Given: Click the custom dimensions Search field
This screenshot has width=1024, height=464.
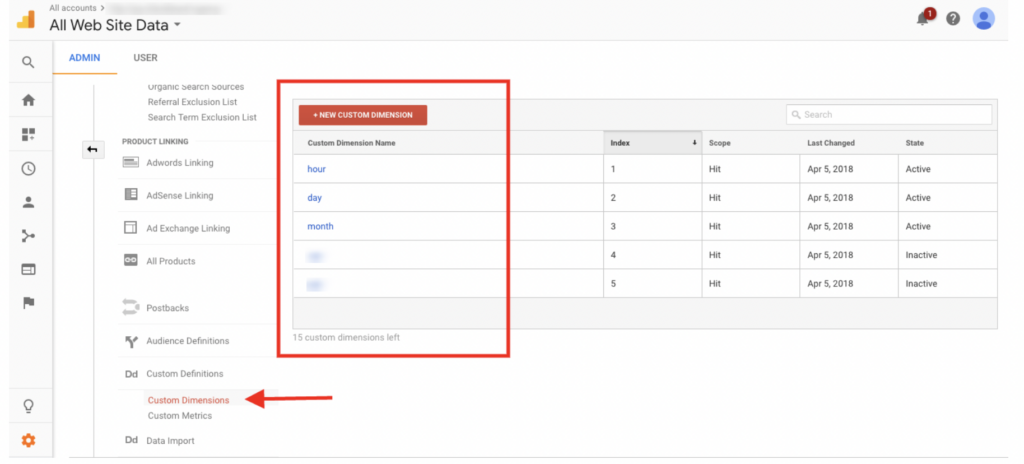Looking at the screenshot, I should [888, 115].
